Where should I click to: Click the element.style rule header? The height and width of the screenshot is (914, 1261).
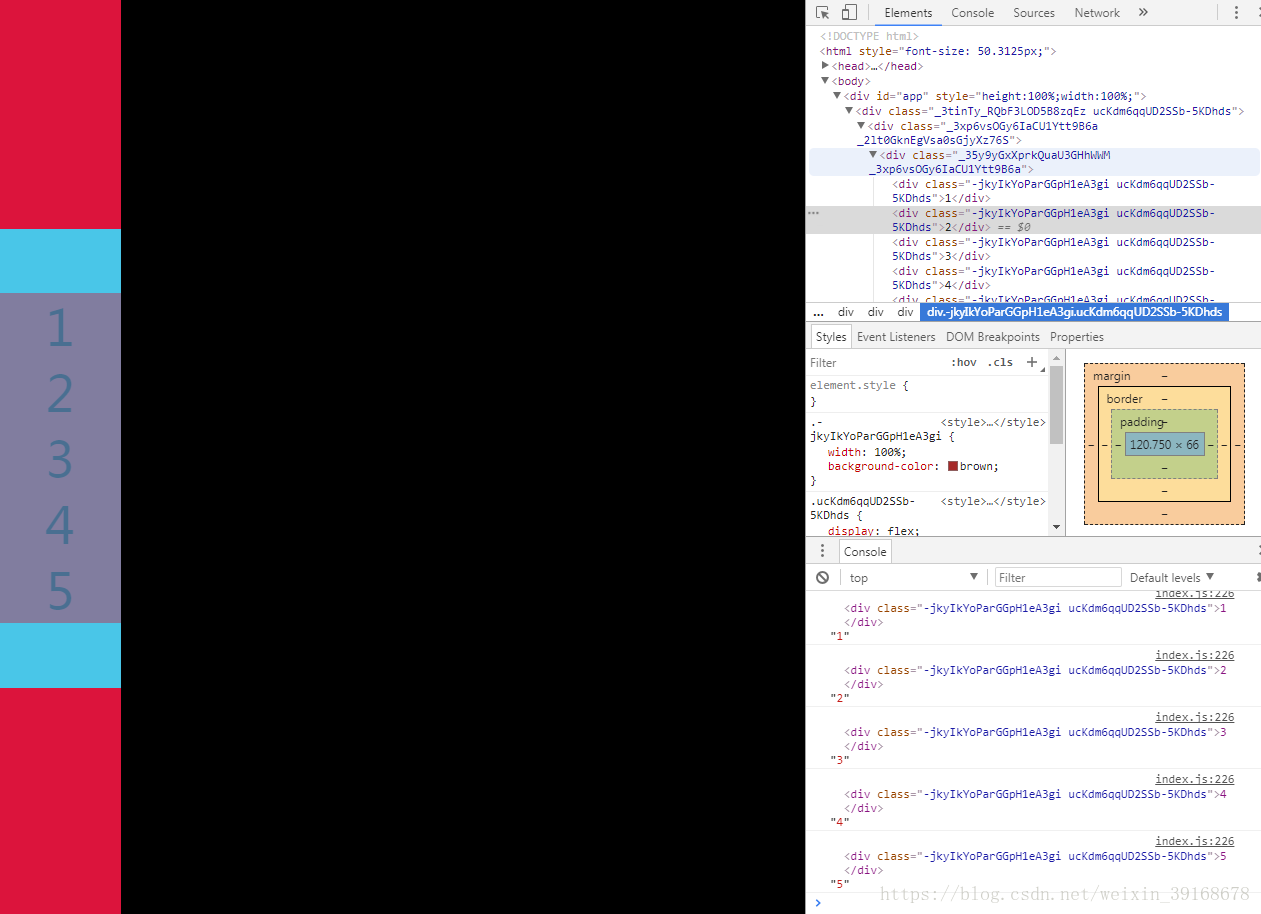(859, 385)
